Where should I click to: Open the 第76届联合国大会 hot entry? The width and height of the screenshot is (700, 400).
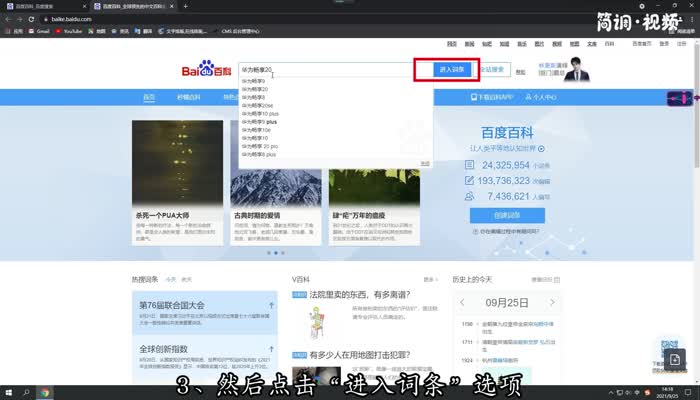click(172, 305)
